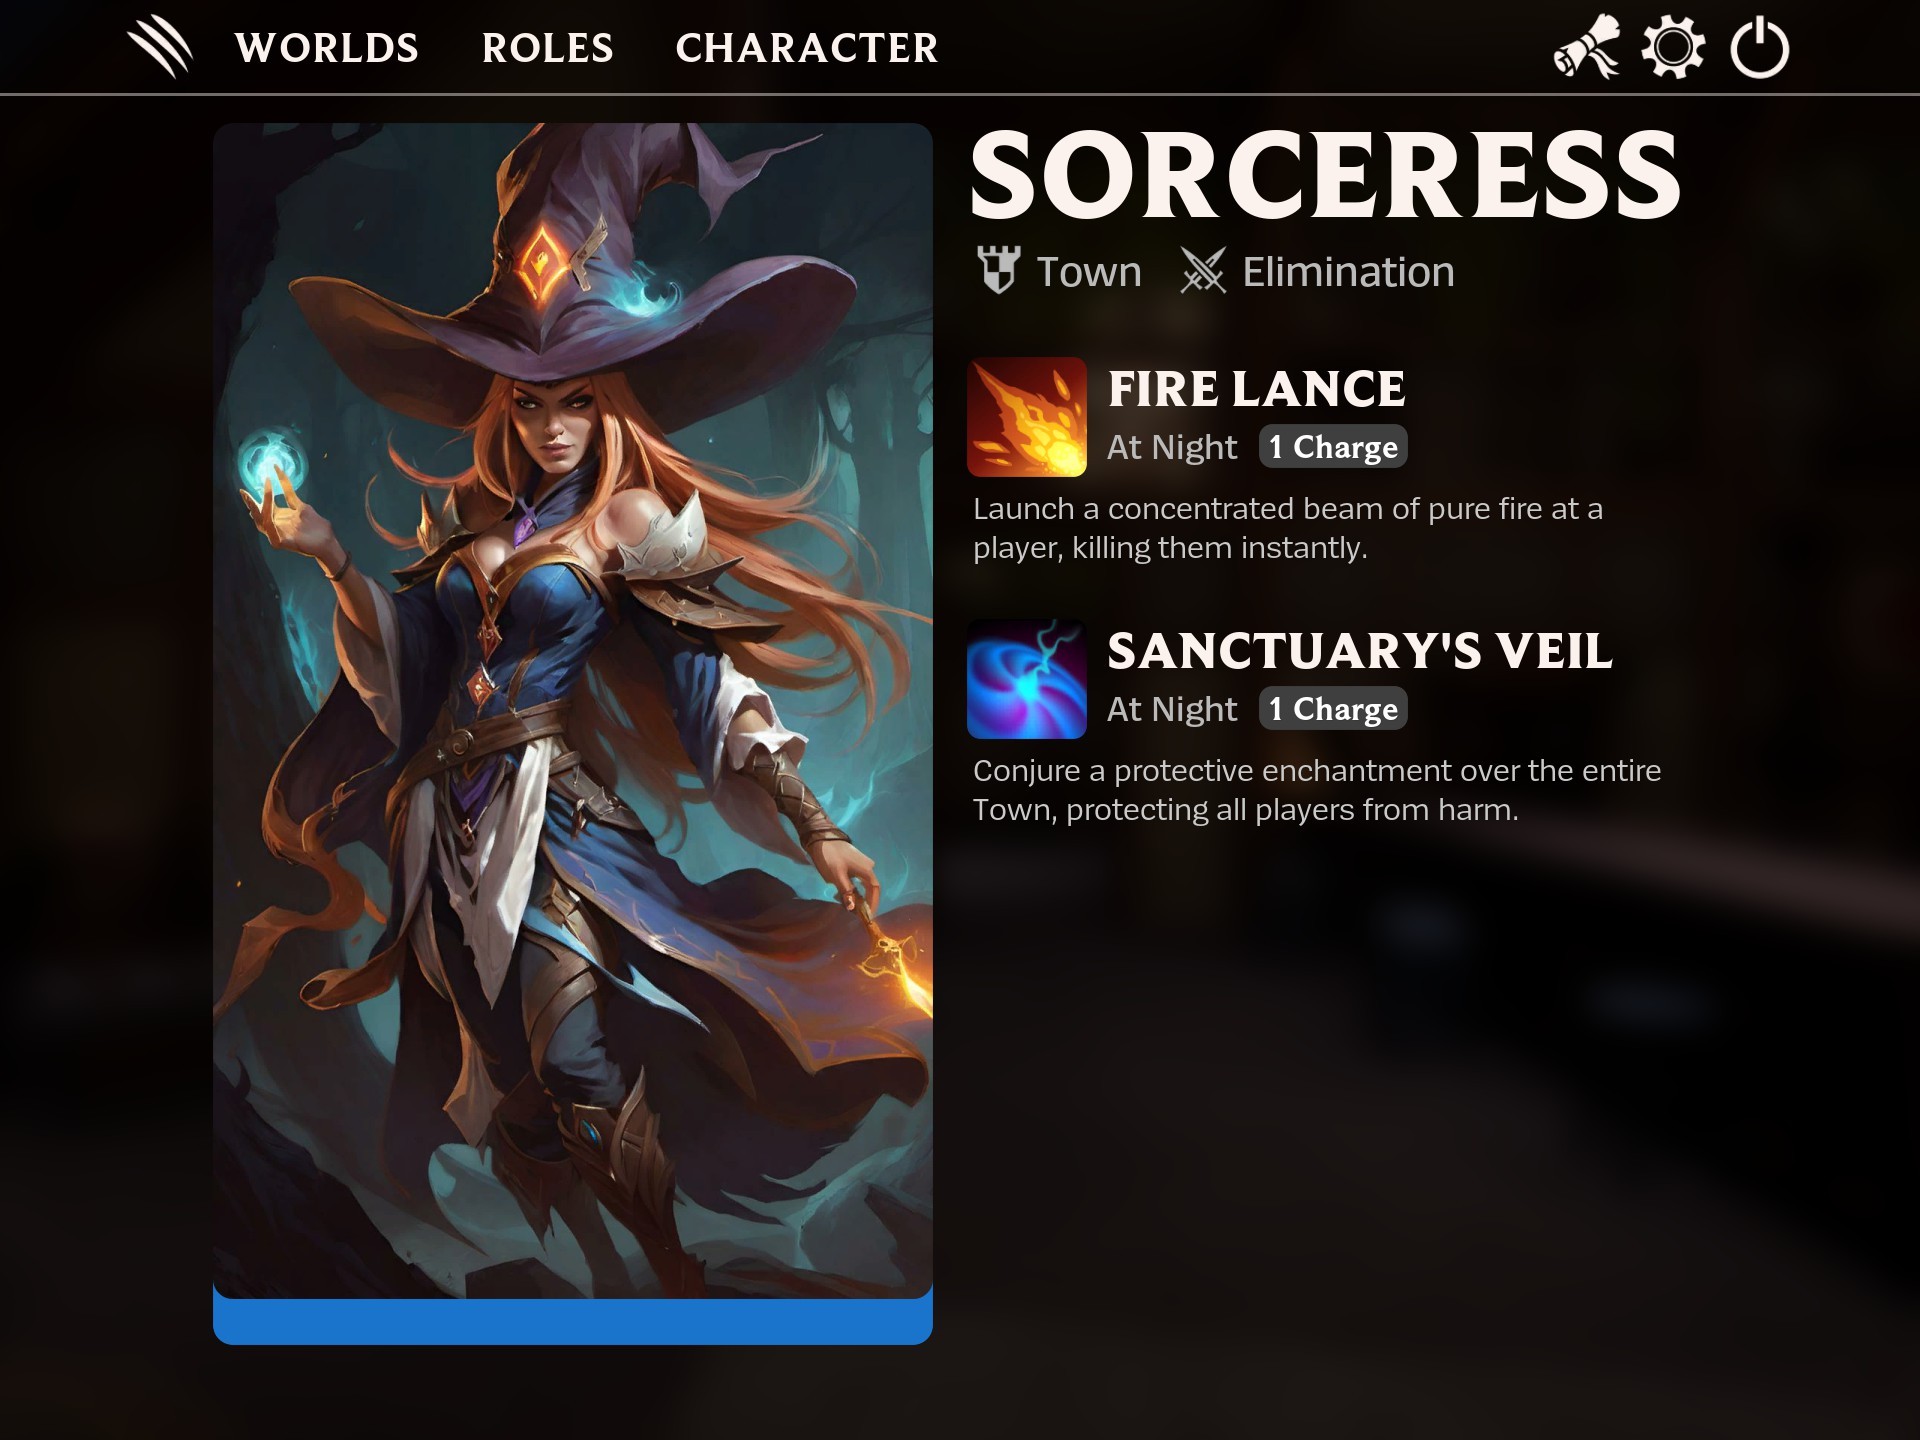Click the Town faction label
Screen dimensions: 1920x1440
[1089, 272]
